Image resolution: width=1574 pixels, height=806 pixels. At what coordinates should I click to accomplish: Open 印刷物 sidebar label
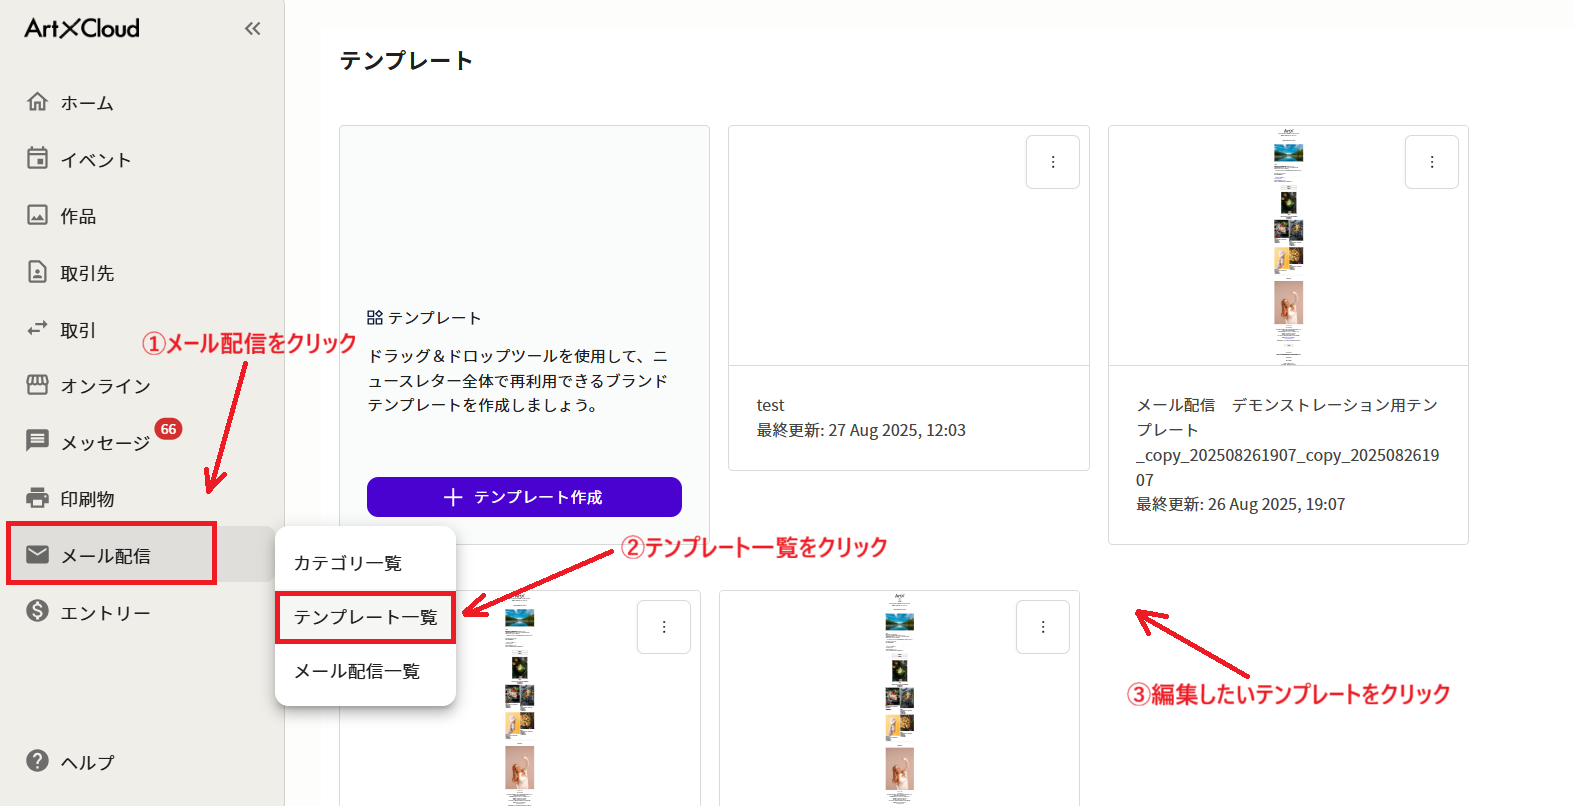(x=87, y=499)
